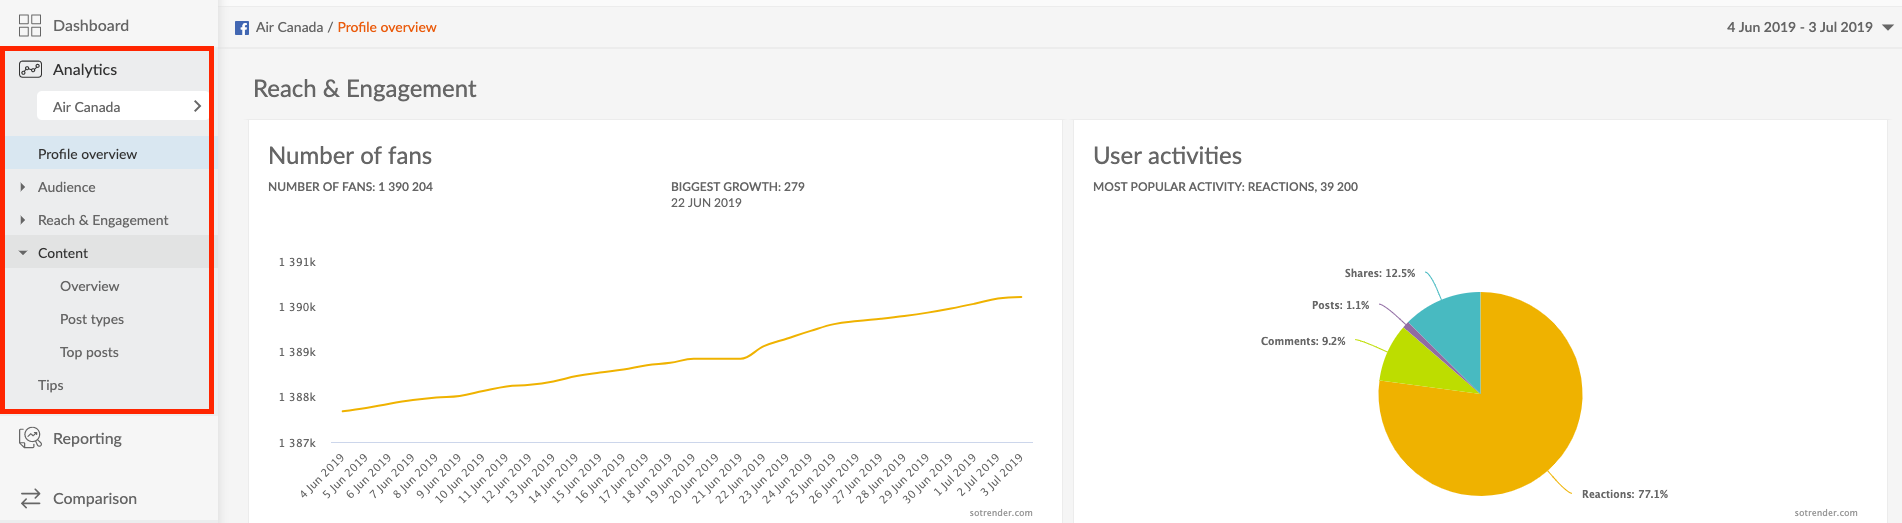This screenshot has height=523, width=1902.
Task: Click the Analytics chart icon
Action: (30, 69)
